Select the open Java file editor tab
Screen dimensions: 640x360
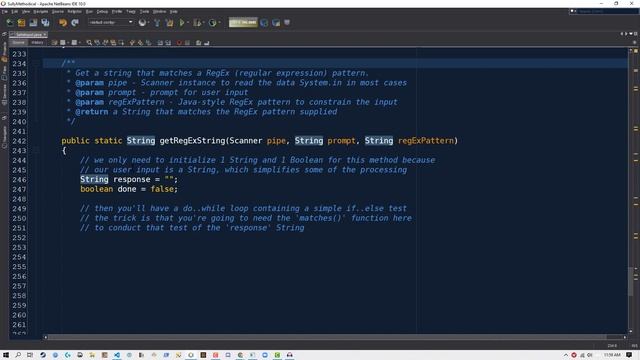(x=28, y=34)
